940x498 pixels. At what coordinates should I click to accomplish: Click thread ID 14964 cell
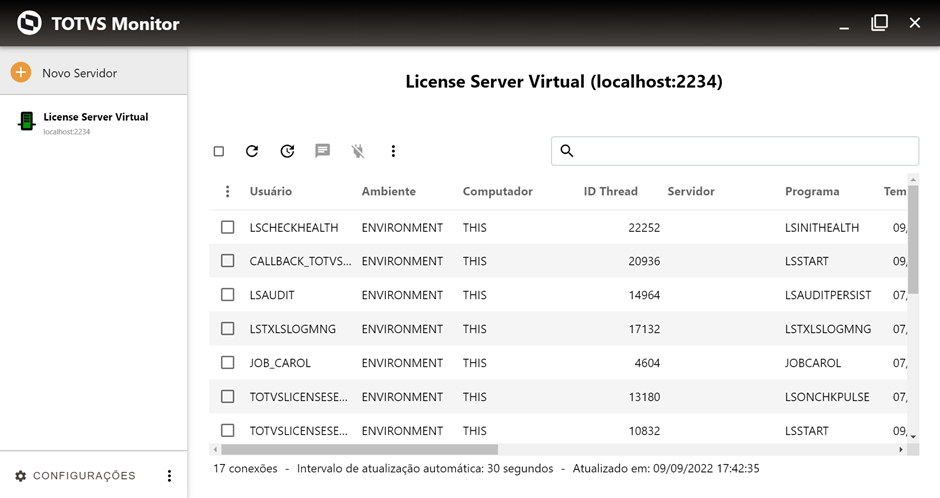(x=644, y=295)
